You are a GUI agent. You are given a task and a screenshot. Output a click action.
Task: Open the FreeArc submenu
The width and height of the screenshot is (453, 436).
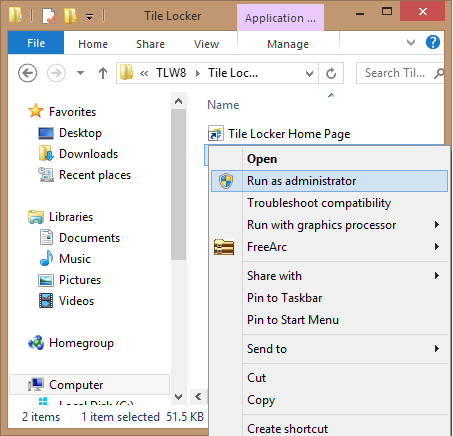pos(329,247)
